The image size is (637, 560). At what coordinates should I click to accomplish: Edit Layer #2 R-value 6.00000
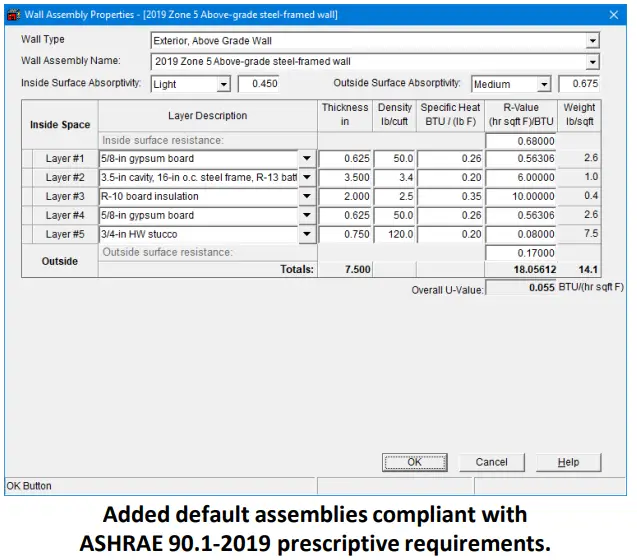(x=521, y=177)
